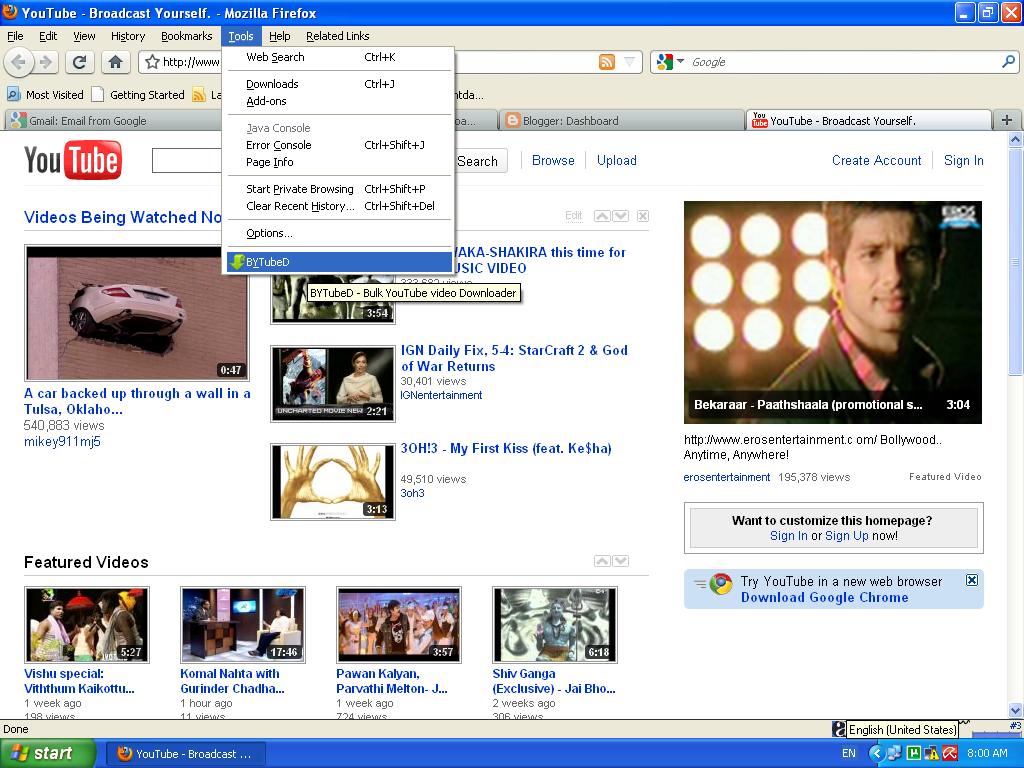Click Sign Up in customize homepage box
This screenshot has height=768, width=1024.
click(x=846, y=536)
